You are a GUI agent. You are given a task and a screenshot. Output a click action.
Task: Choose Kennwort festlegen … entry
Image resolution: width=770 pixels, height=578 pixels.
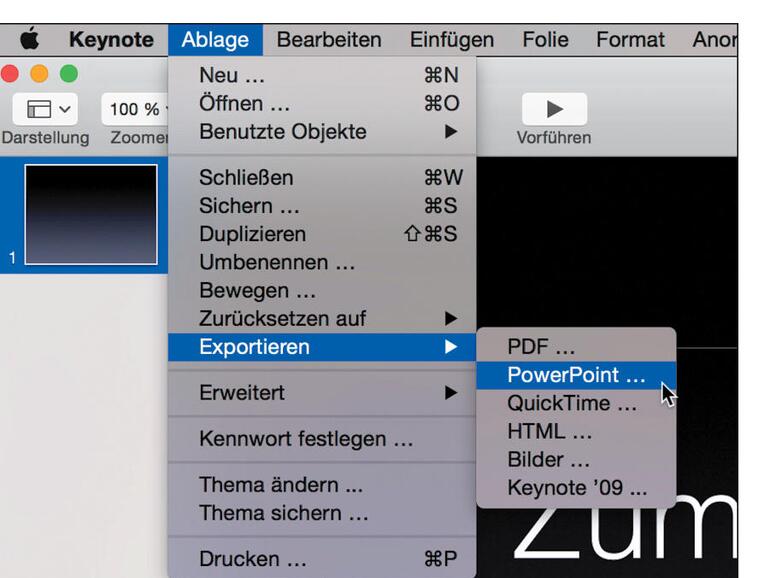[322, 439]
